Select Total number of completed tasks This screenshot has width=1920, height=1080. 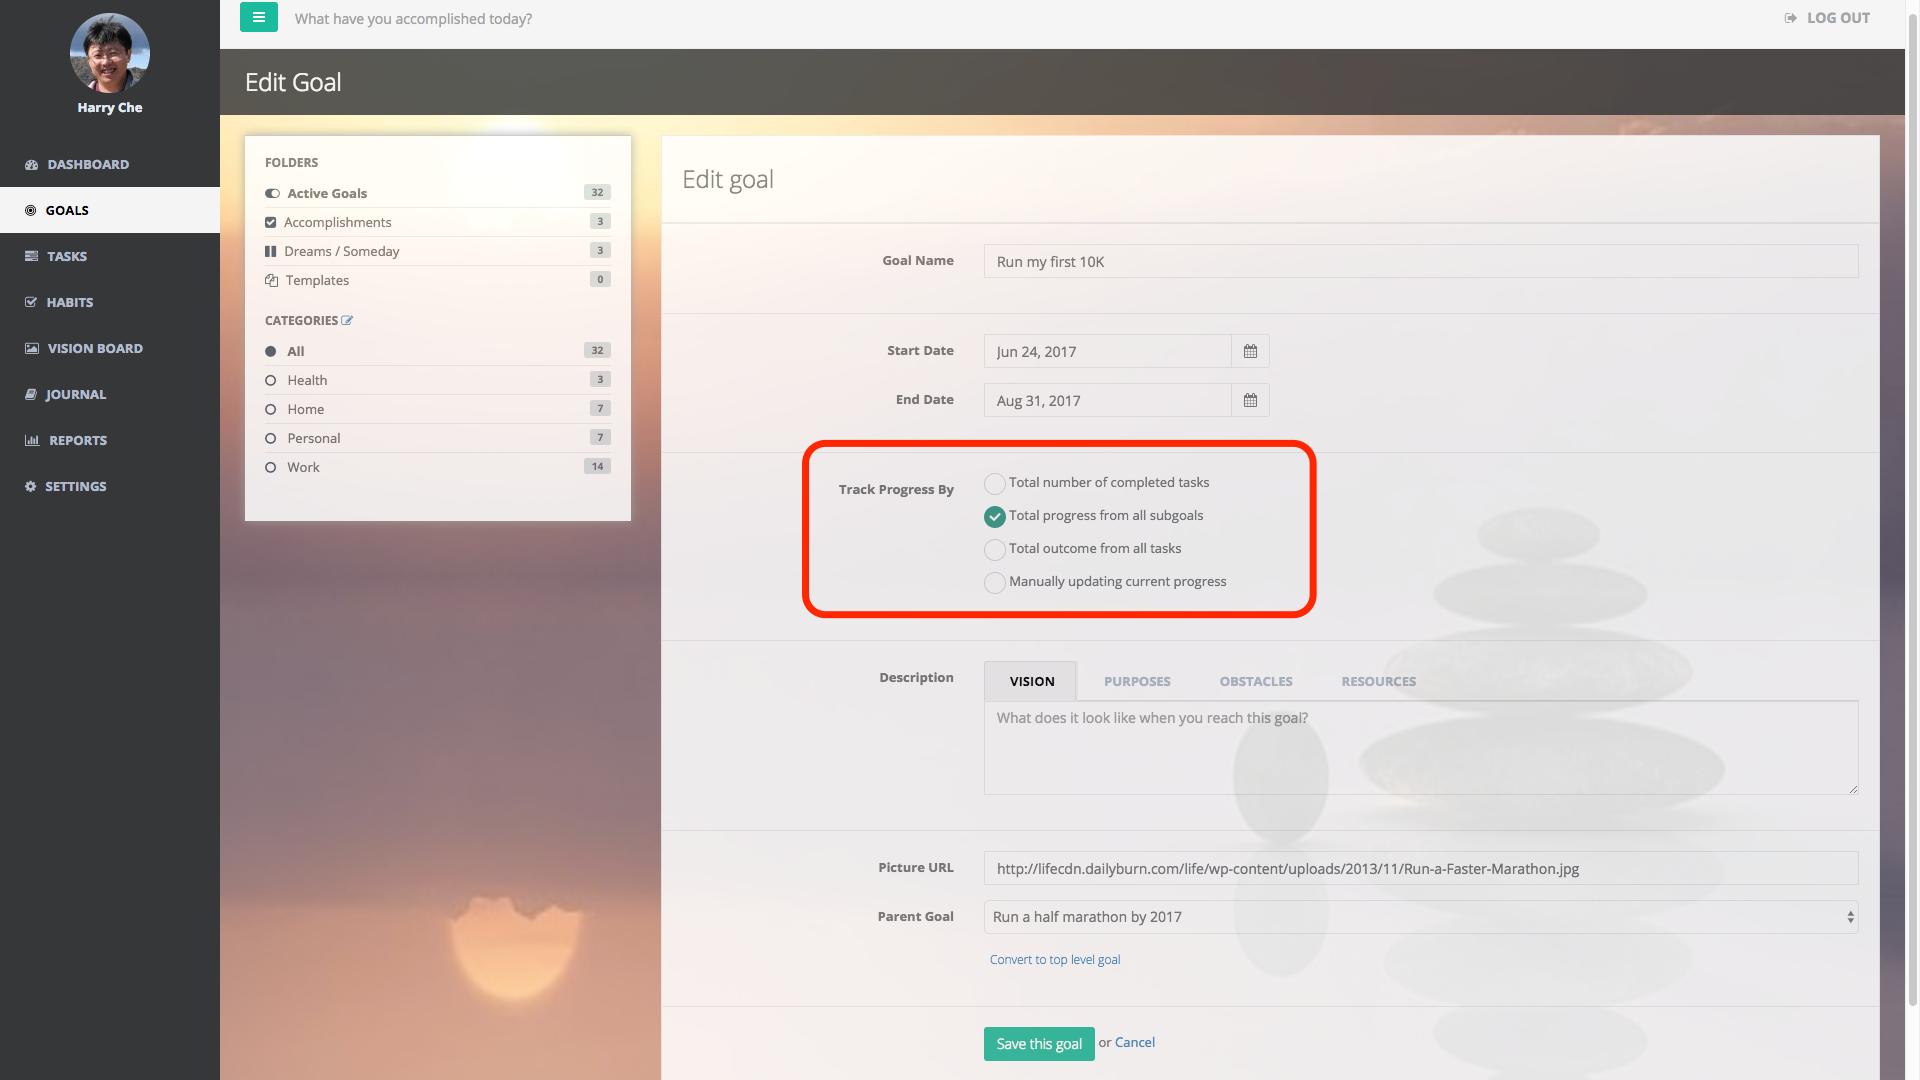994,484
